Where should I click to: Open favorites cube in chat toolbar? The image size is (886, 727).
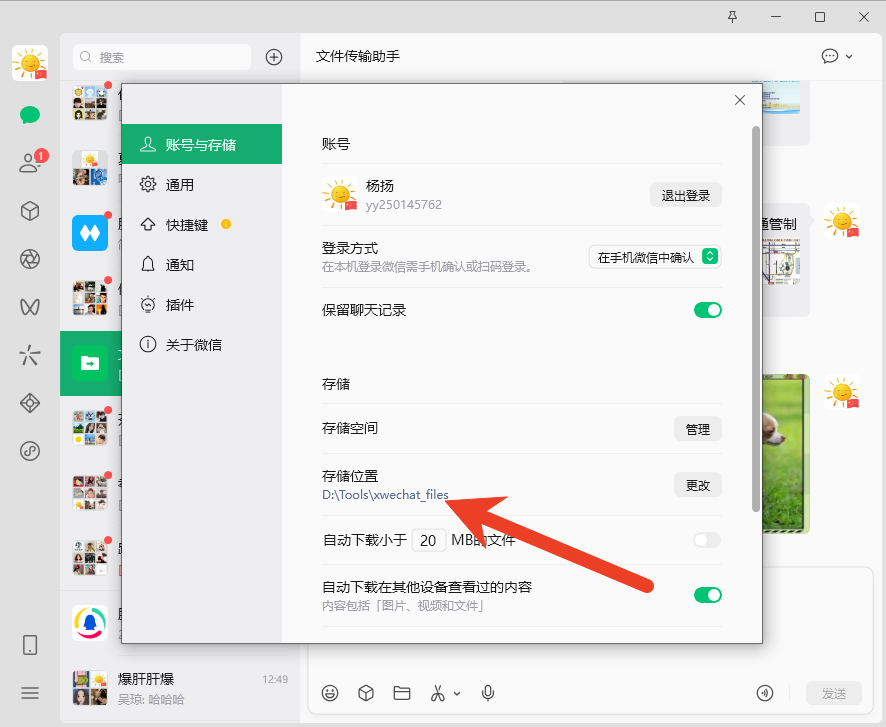[366, 693]
